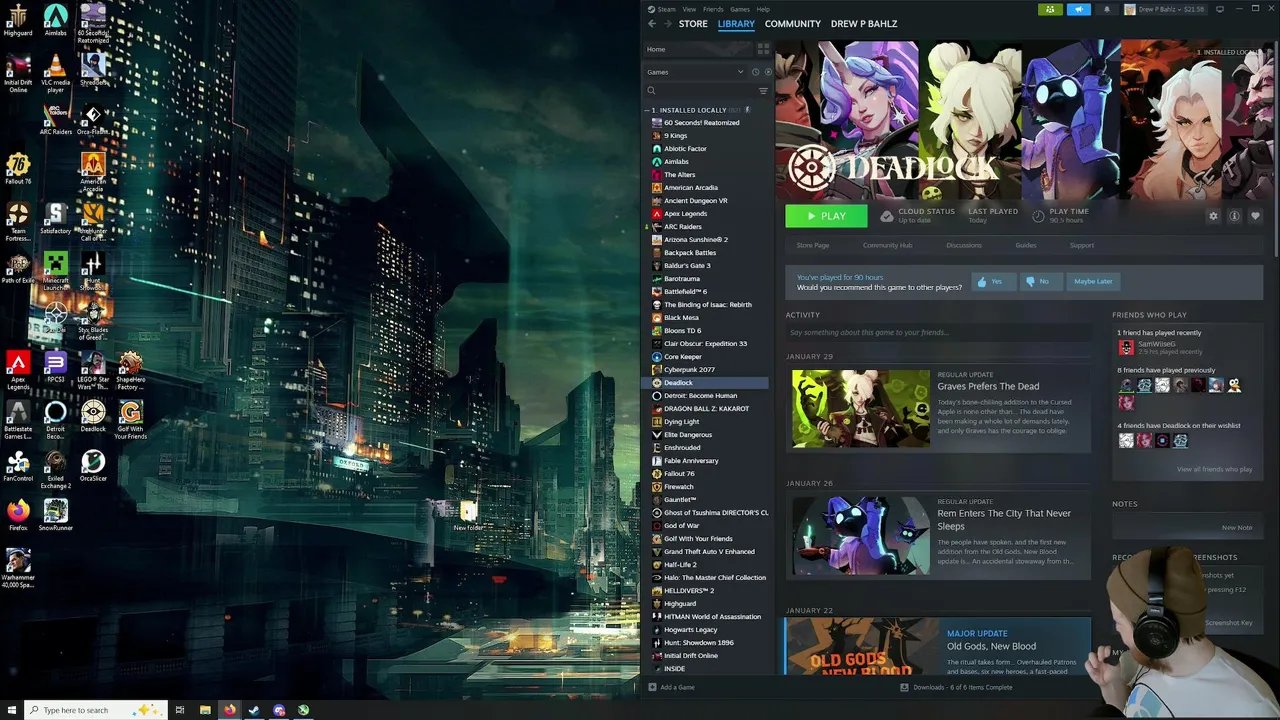Viewport: 1280px width, 720px height.
Task: Open the Deadlock Guides link
Action: pos(1026,245)
